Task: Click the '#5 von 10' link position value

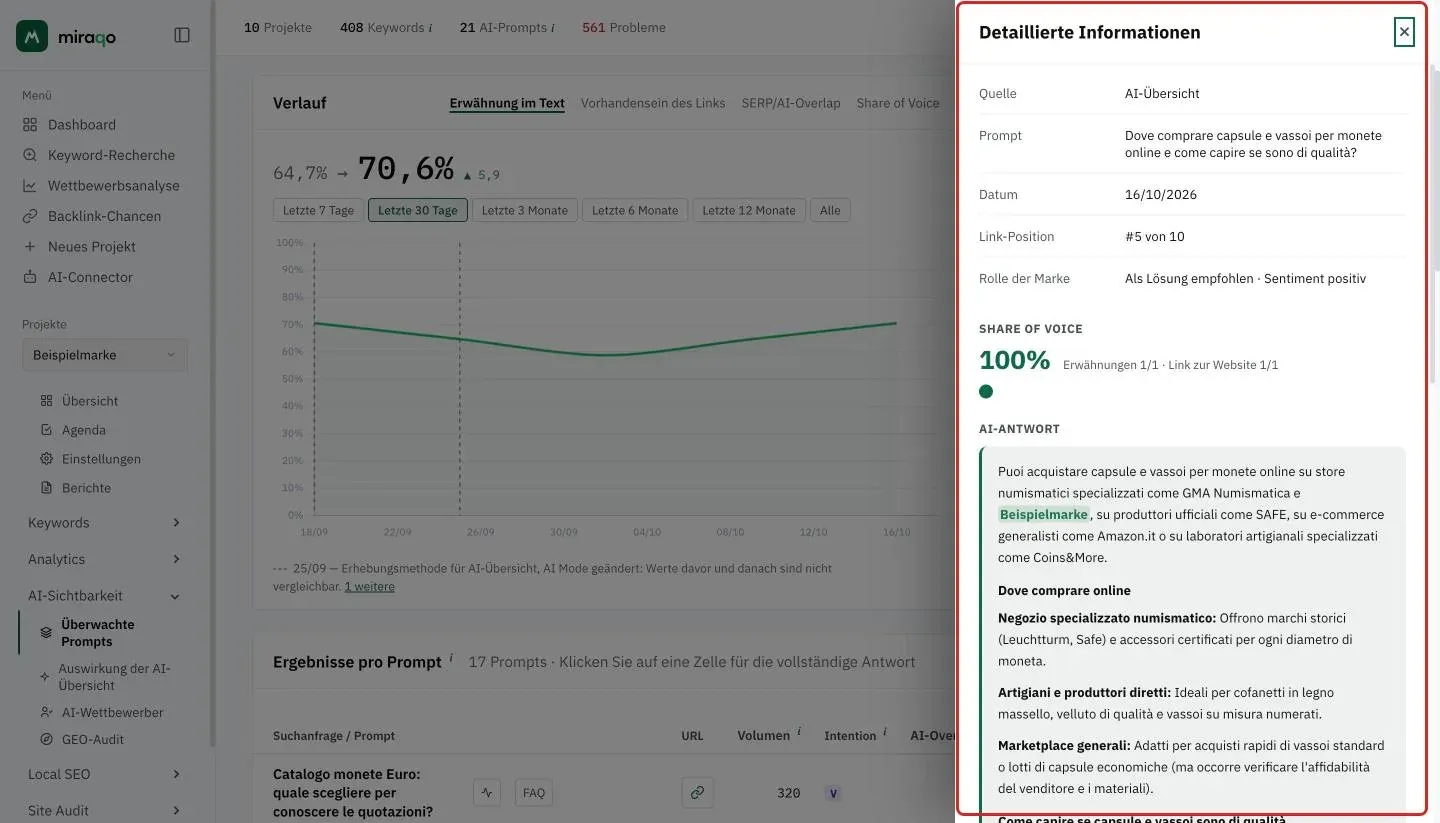Action: pos(1155,237)
